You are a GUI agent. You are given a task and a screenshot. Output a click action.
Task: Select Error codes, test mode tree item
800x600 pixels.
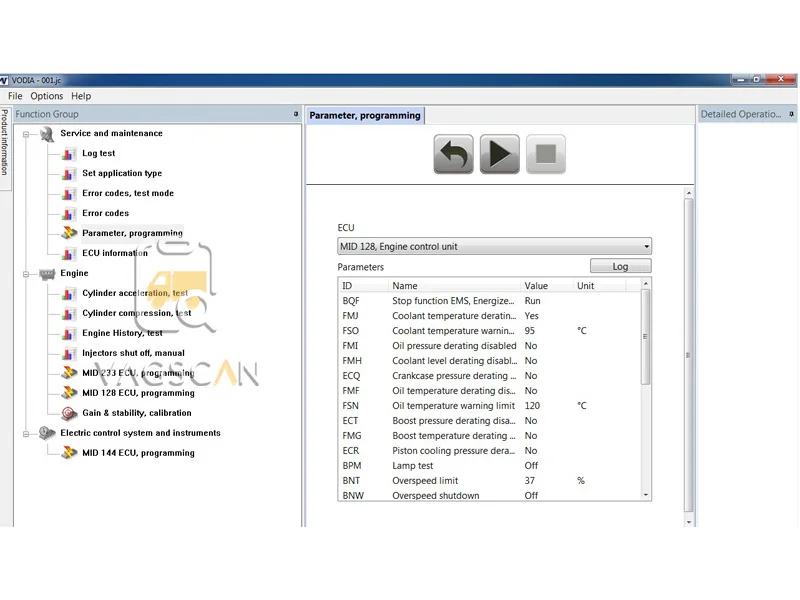[128, 193]
